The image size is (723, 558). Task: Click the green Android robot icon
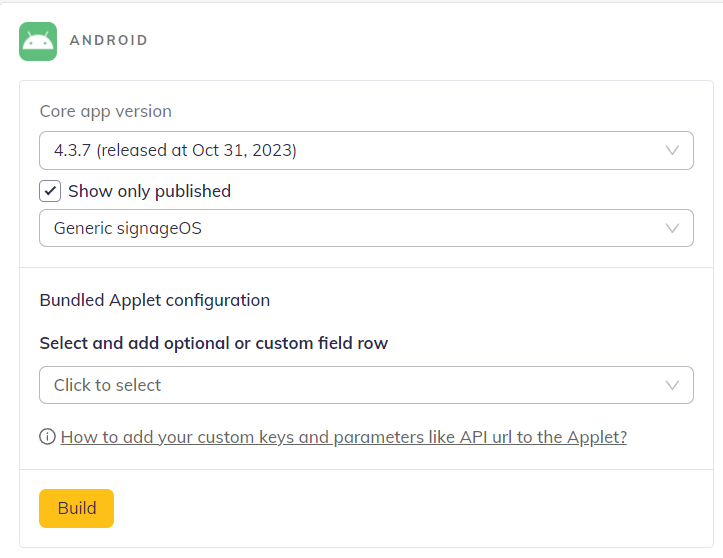38,41
